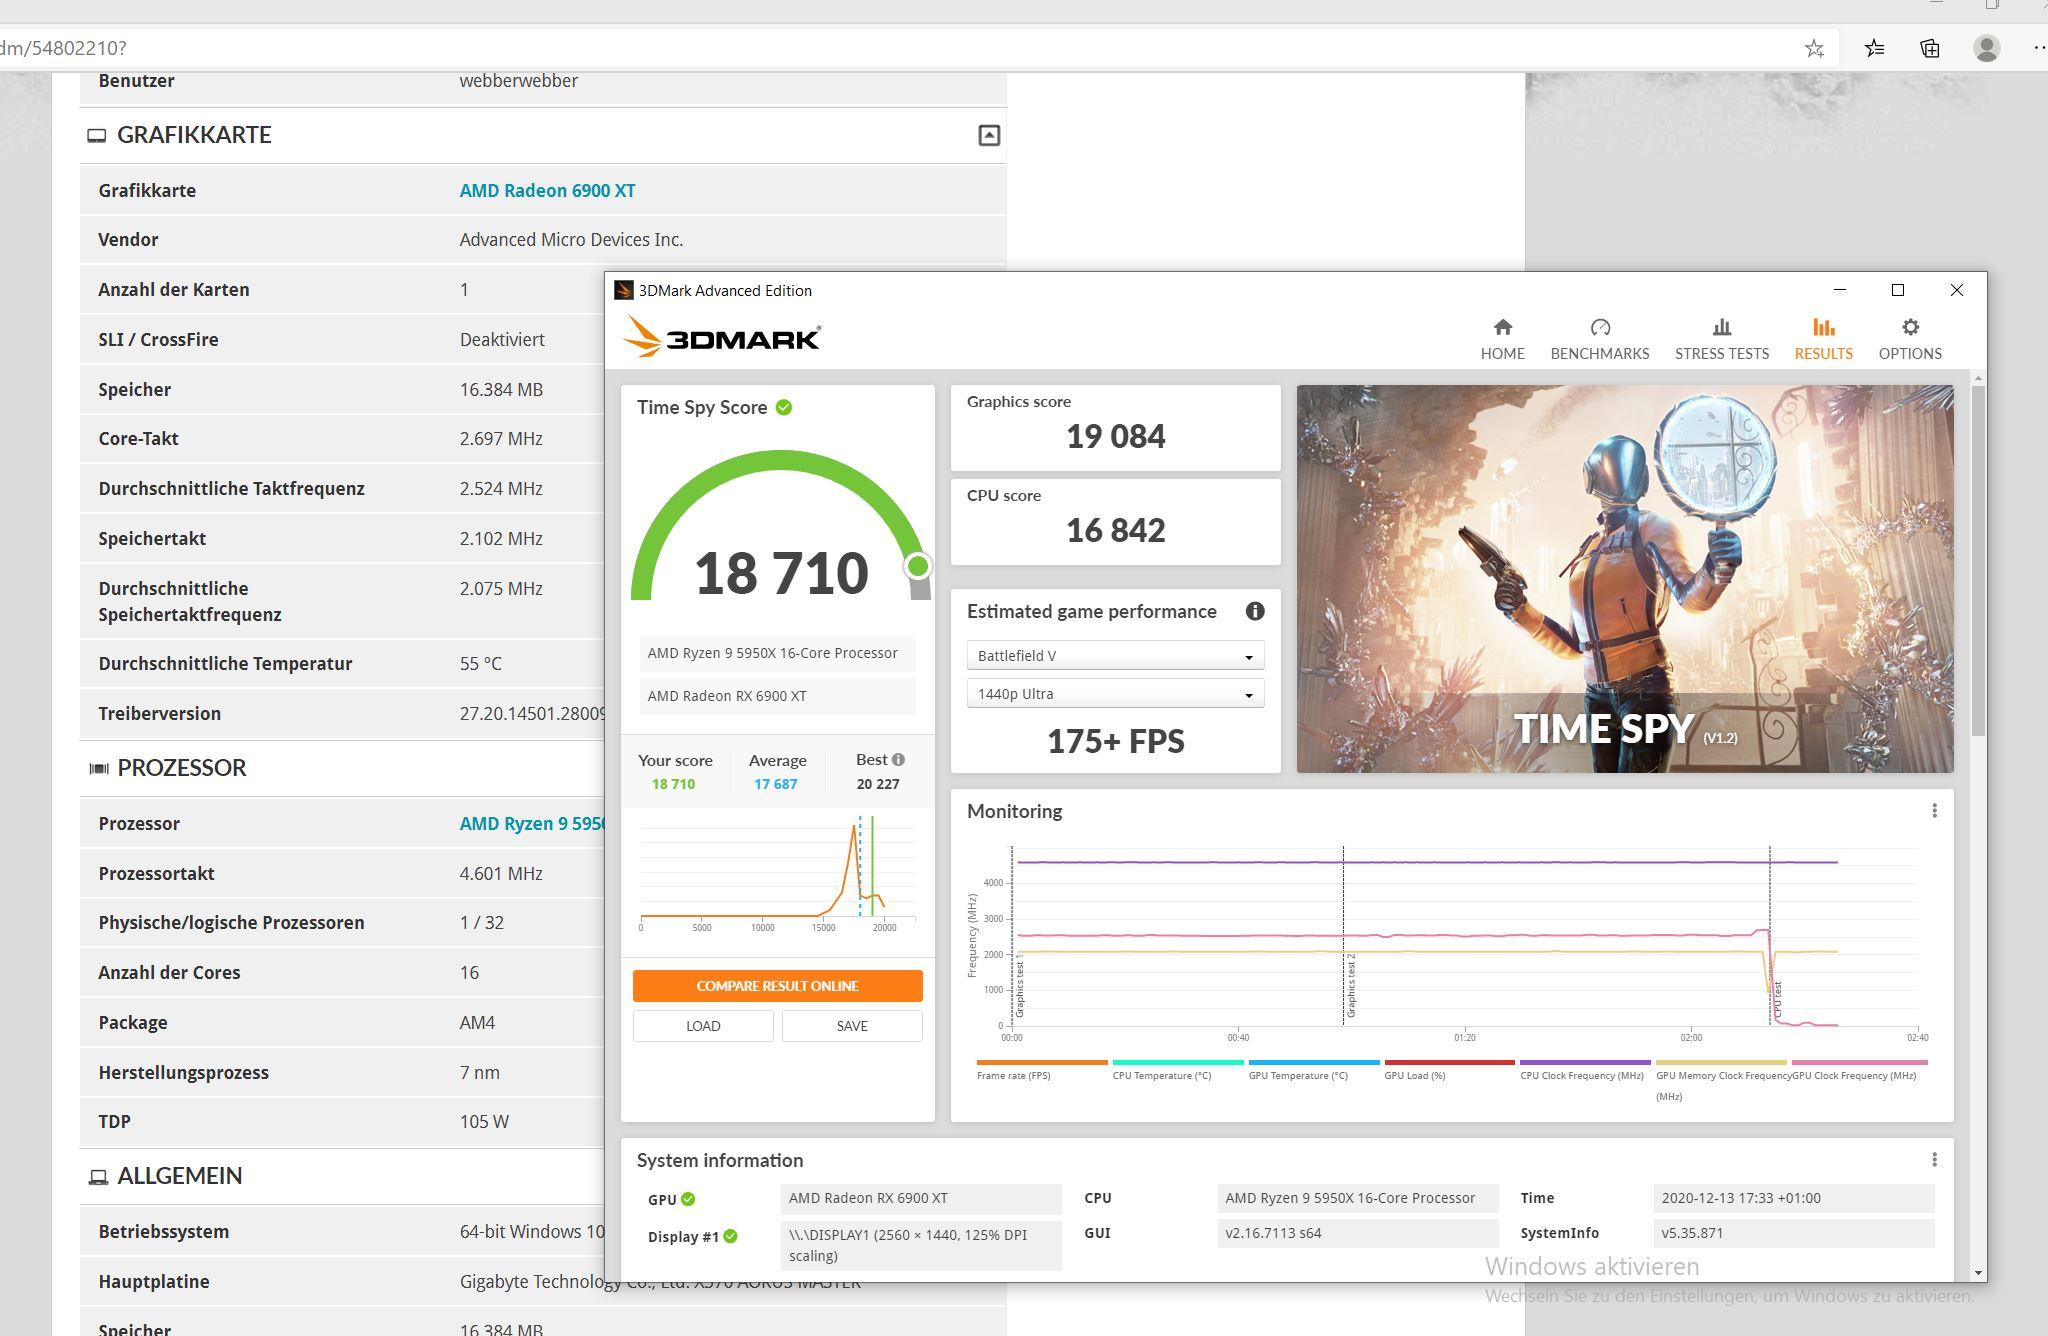
Task: Click the 3DMark window vertical scrollbar
Action: coord(1978,560)
